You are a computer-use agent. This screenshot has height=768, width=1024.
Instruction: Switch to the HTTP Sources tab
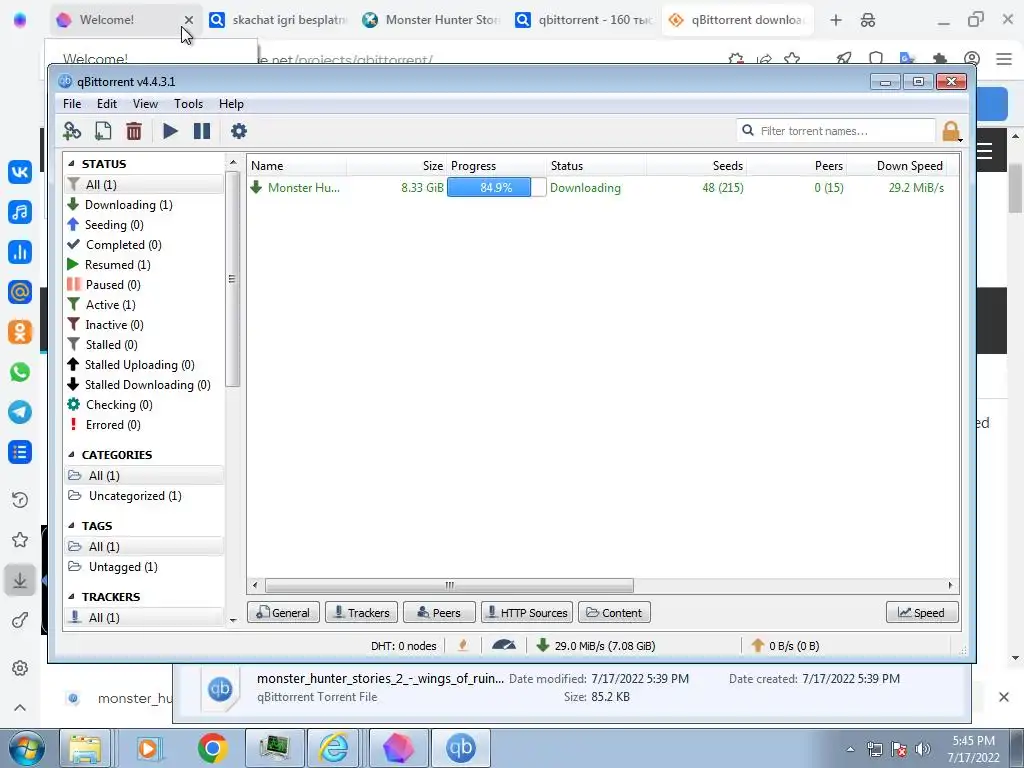pyautogui.click(x=527, y=613)
